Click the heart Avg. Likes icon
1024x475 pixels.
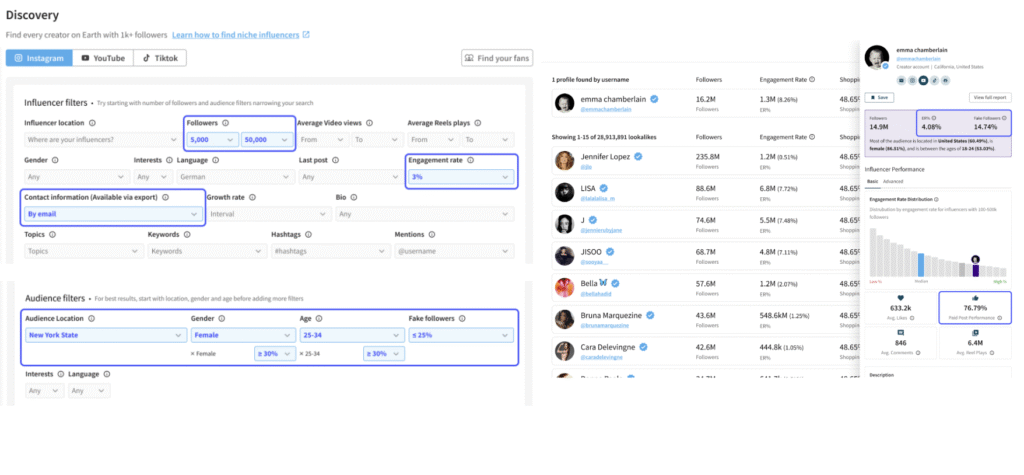[901, 297]
